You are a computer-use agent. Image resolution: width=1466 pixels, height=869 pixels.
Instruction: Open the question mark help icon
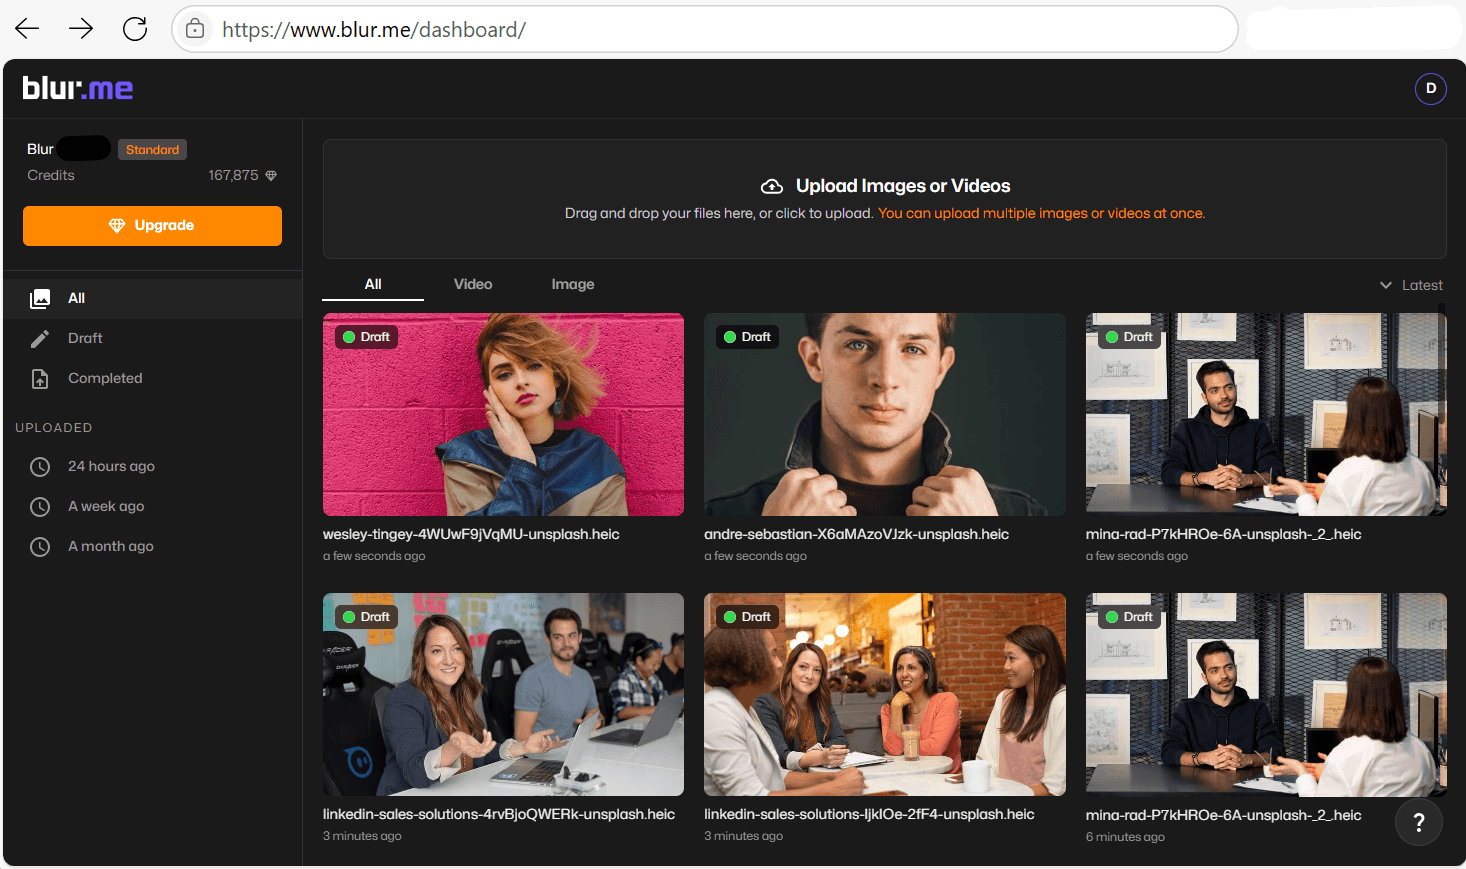pyautogui.click(x=1419, y=822)
